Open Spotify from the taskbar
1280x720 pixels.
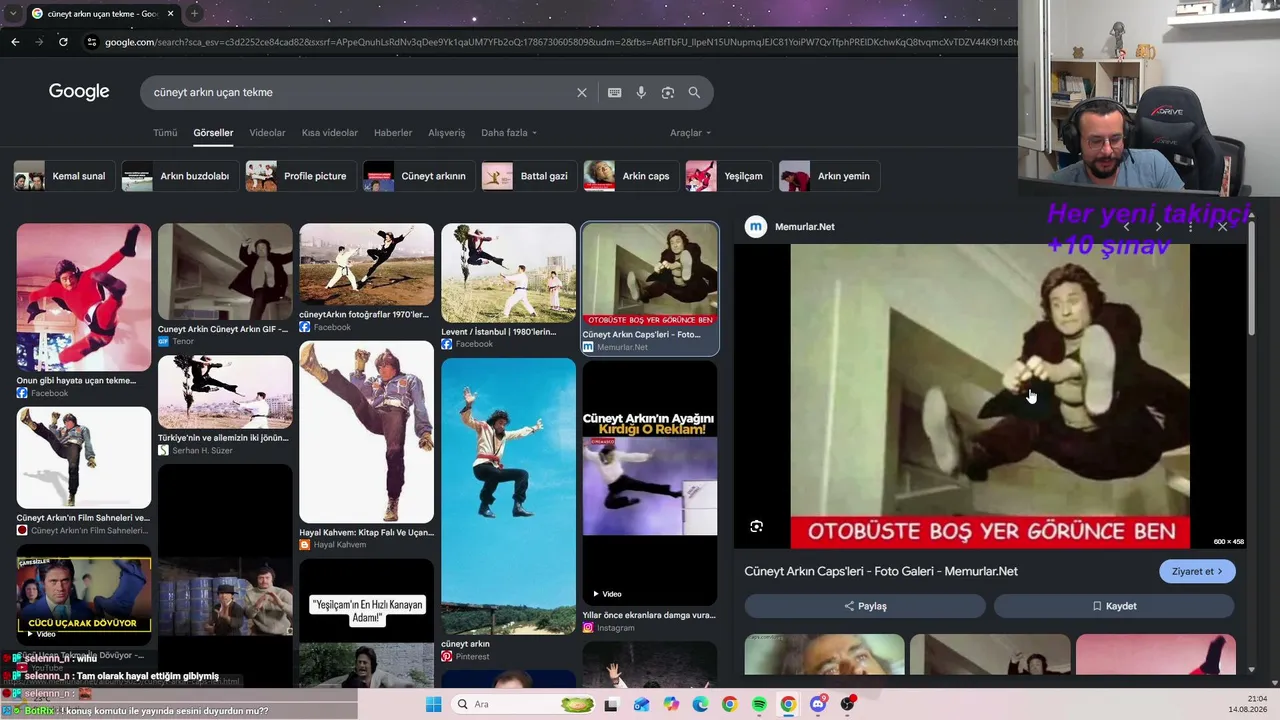759,704
